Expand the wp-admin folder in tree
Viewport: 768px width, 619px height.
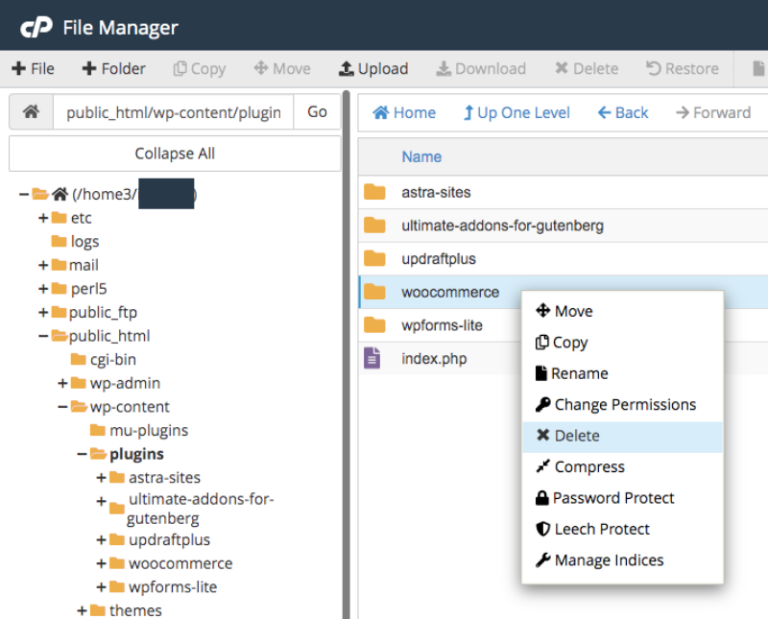(x=63, y=383)
